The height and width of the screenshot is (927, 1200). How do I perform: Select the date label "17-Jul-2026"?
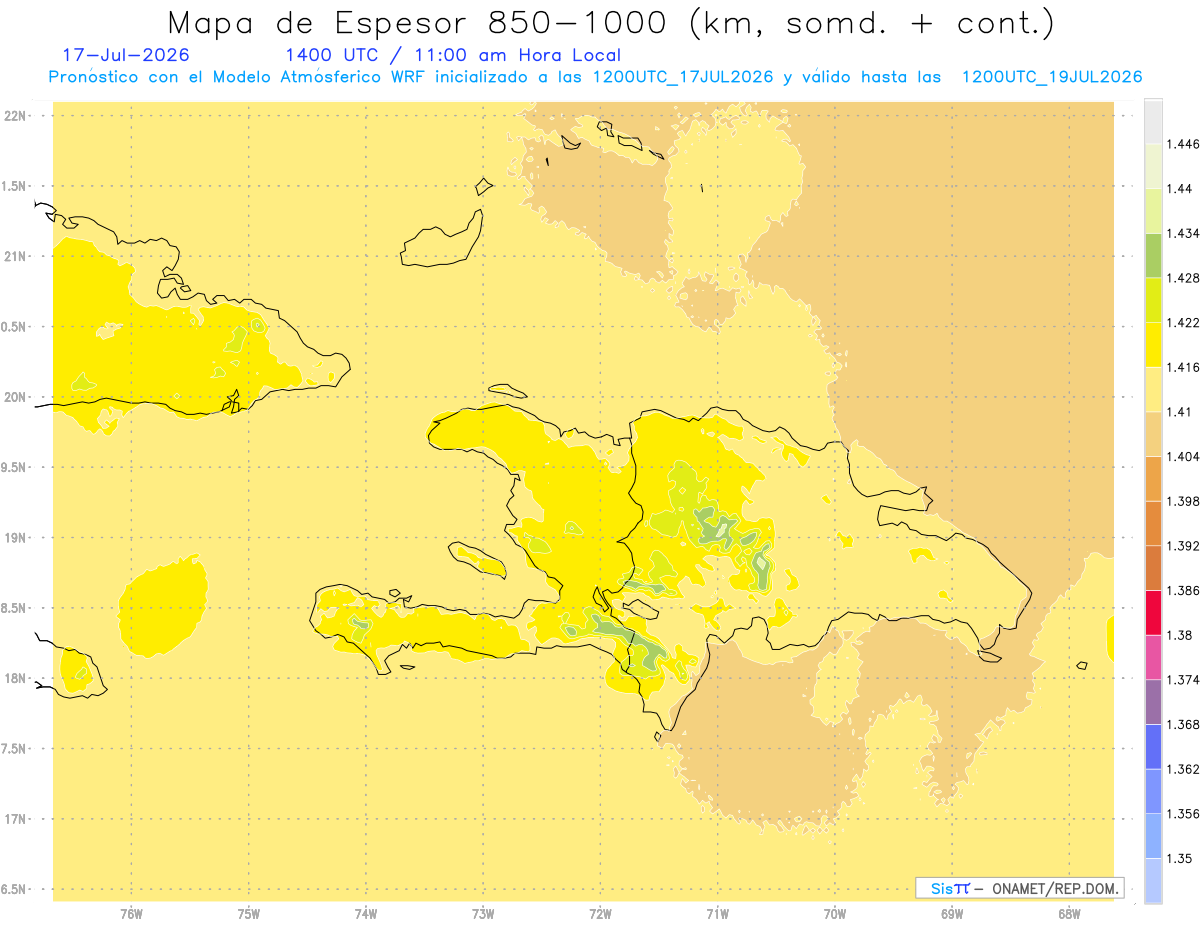126,55
